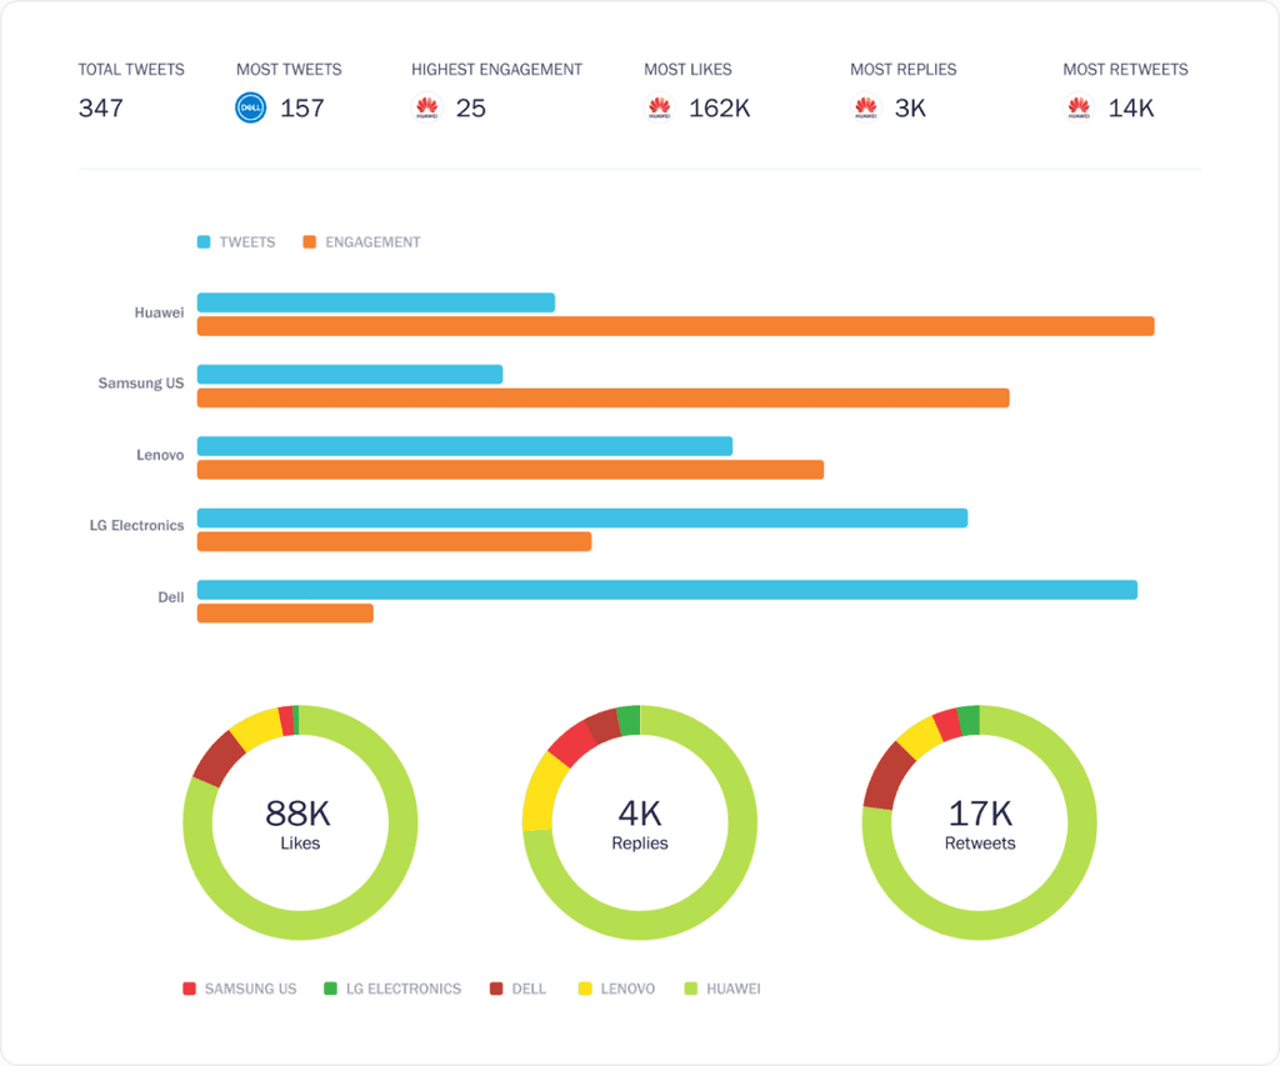Viewport: 1280px width, 1066px height.
Task: Click the MOST REPLIES heading
Action: (x=903, y=69)
